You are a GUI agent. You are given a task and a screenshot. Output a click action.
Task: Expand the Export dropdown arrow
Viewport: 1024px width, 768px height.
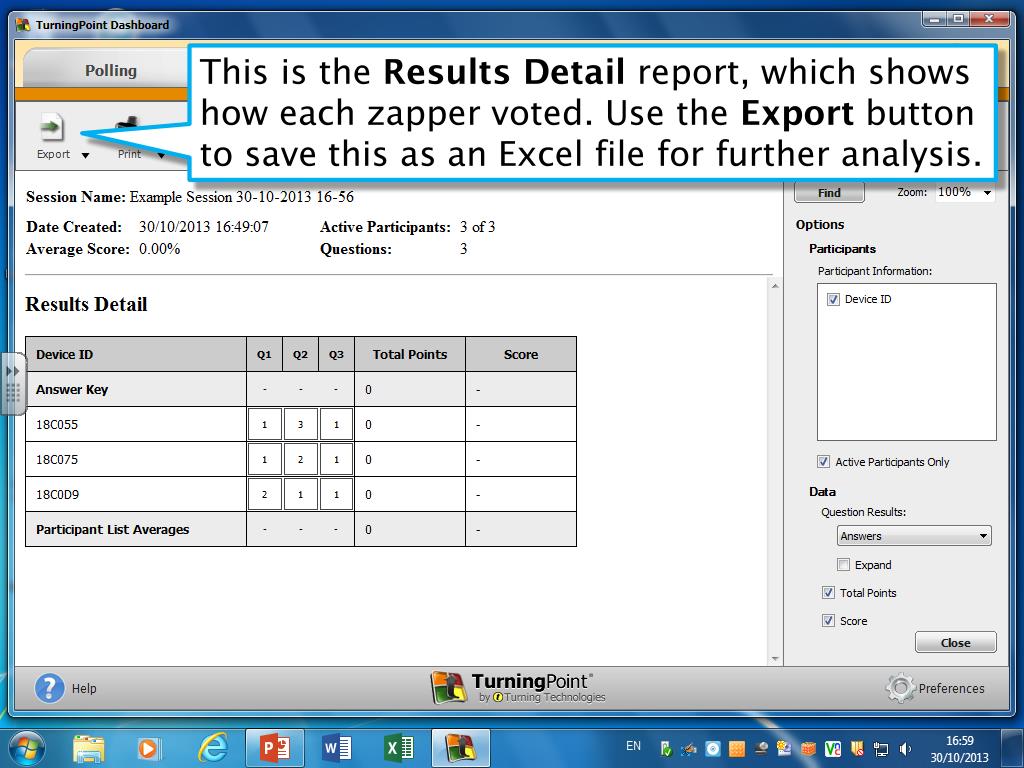[85, 155]
